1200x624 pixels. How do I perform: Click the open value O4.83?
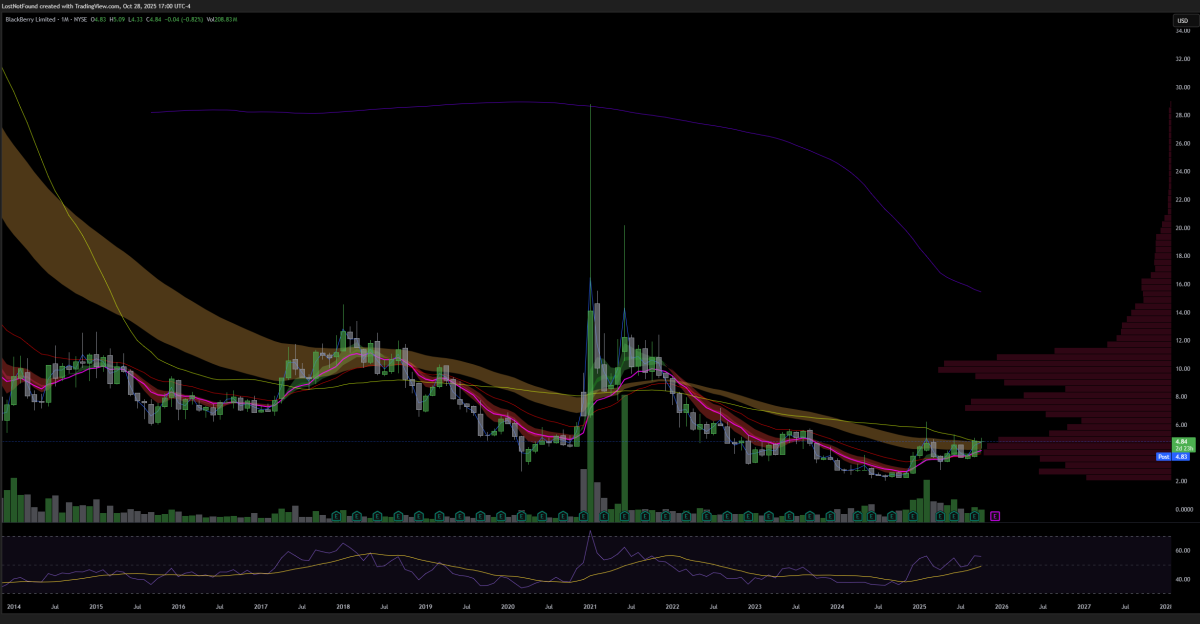click(x=99, y=20)
